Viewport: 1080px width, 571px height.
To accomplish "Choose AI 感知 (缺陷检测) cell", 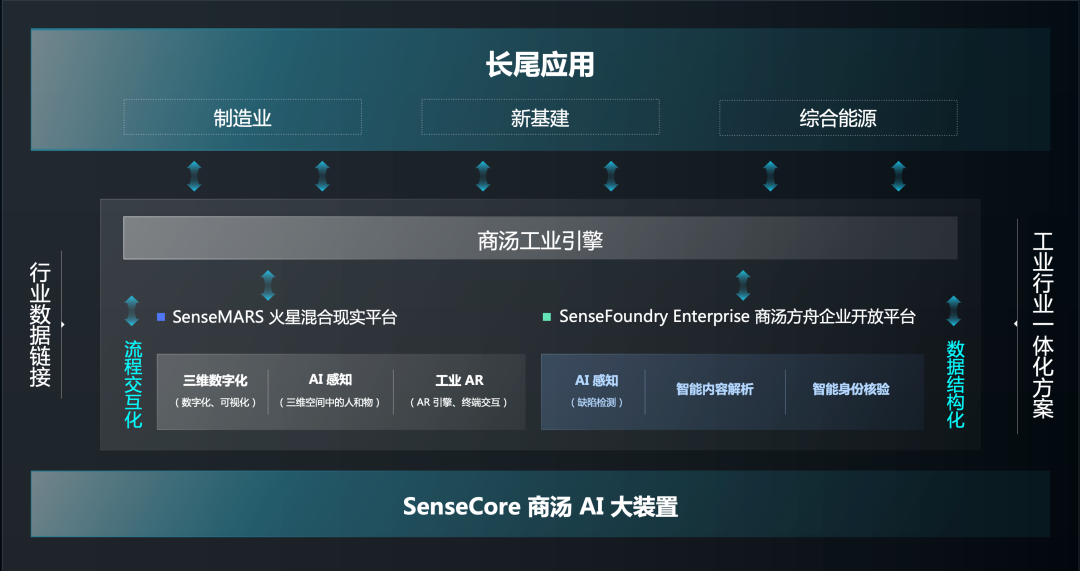I will pos(595,391).
